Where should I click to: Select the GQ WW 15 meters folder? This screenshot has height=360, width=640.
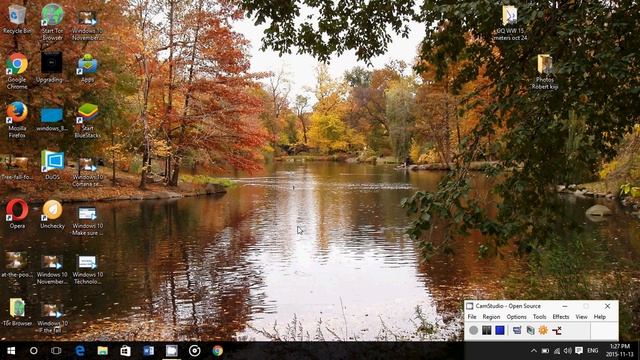[510, 23]
